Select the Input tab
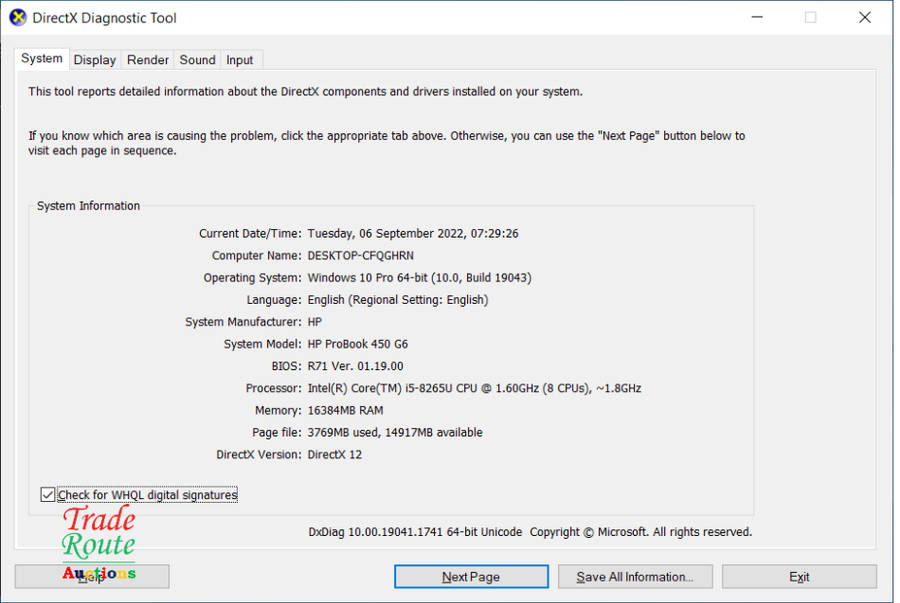900x603 pixels. 240,60
